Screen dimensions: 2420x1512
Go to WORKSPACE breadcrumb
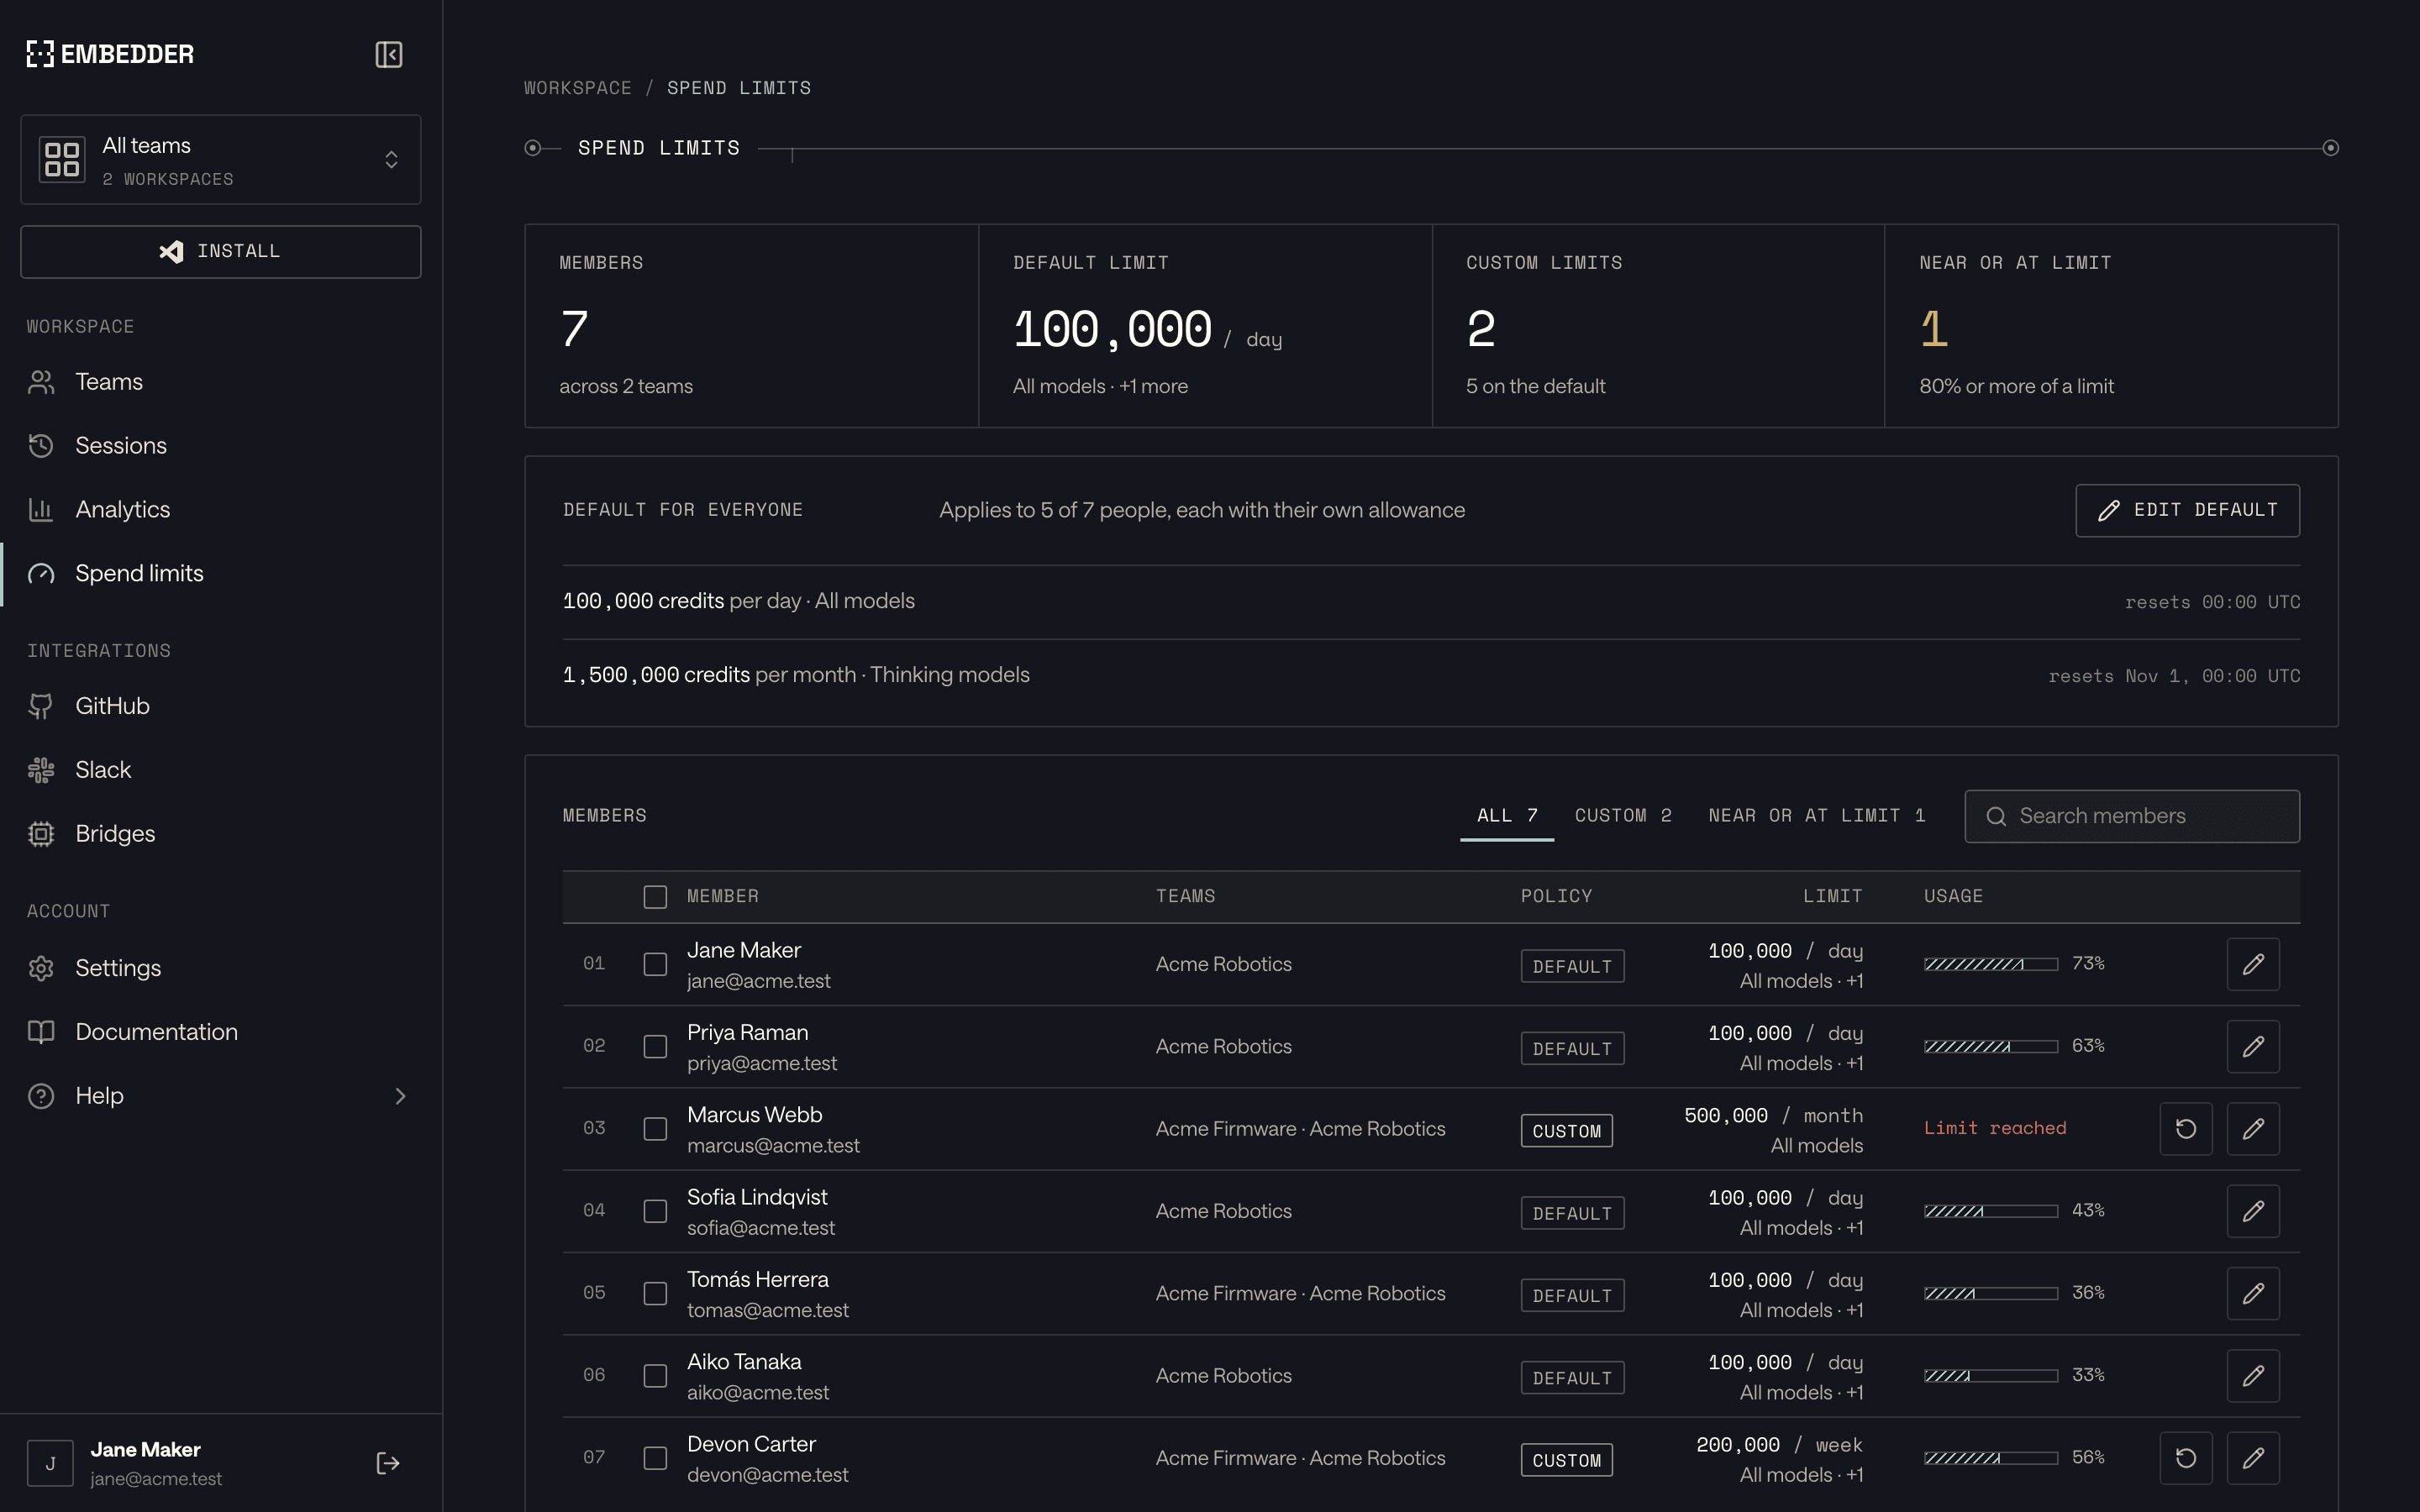click(578, 88)
